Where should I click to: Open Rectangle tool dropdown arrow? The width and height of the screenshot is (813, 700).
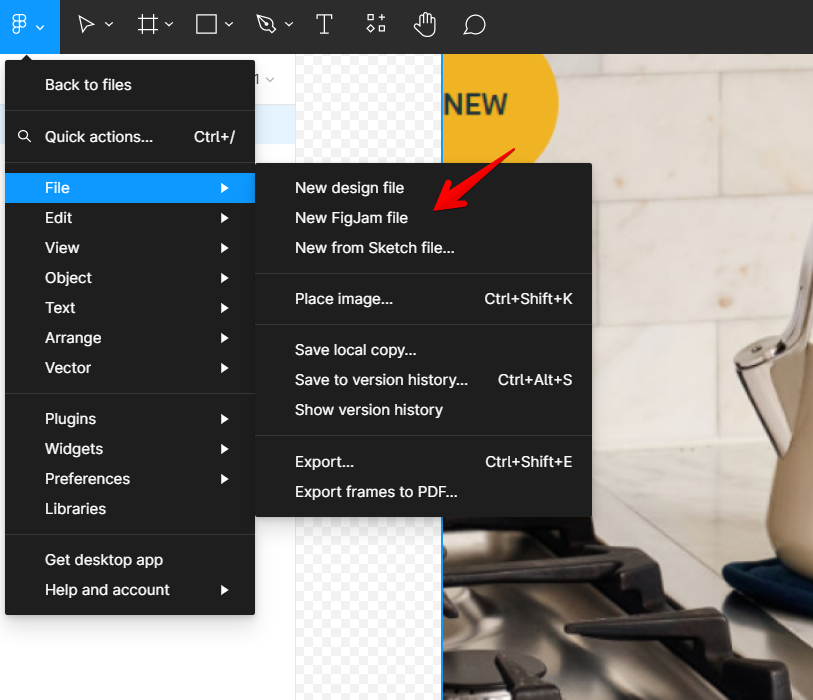tap(229, 25)
